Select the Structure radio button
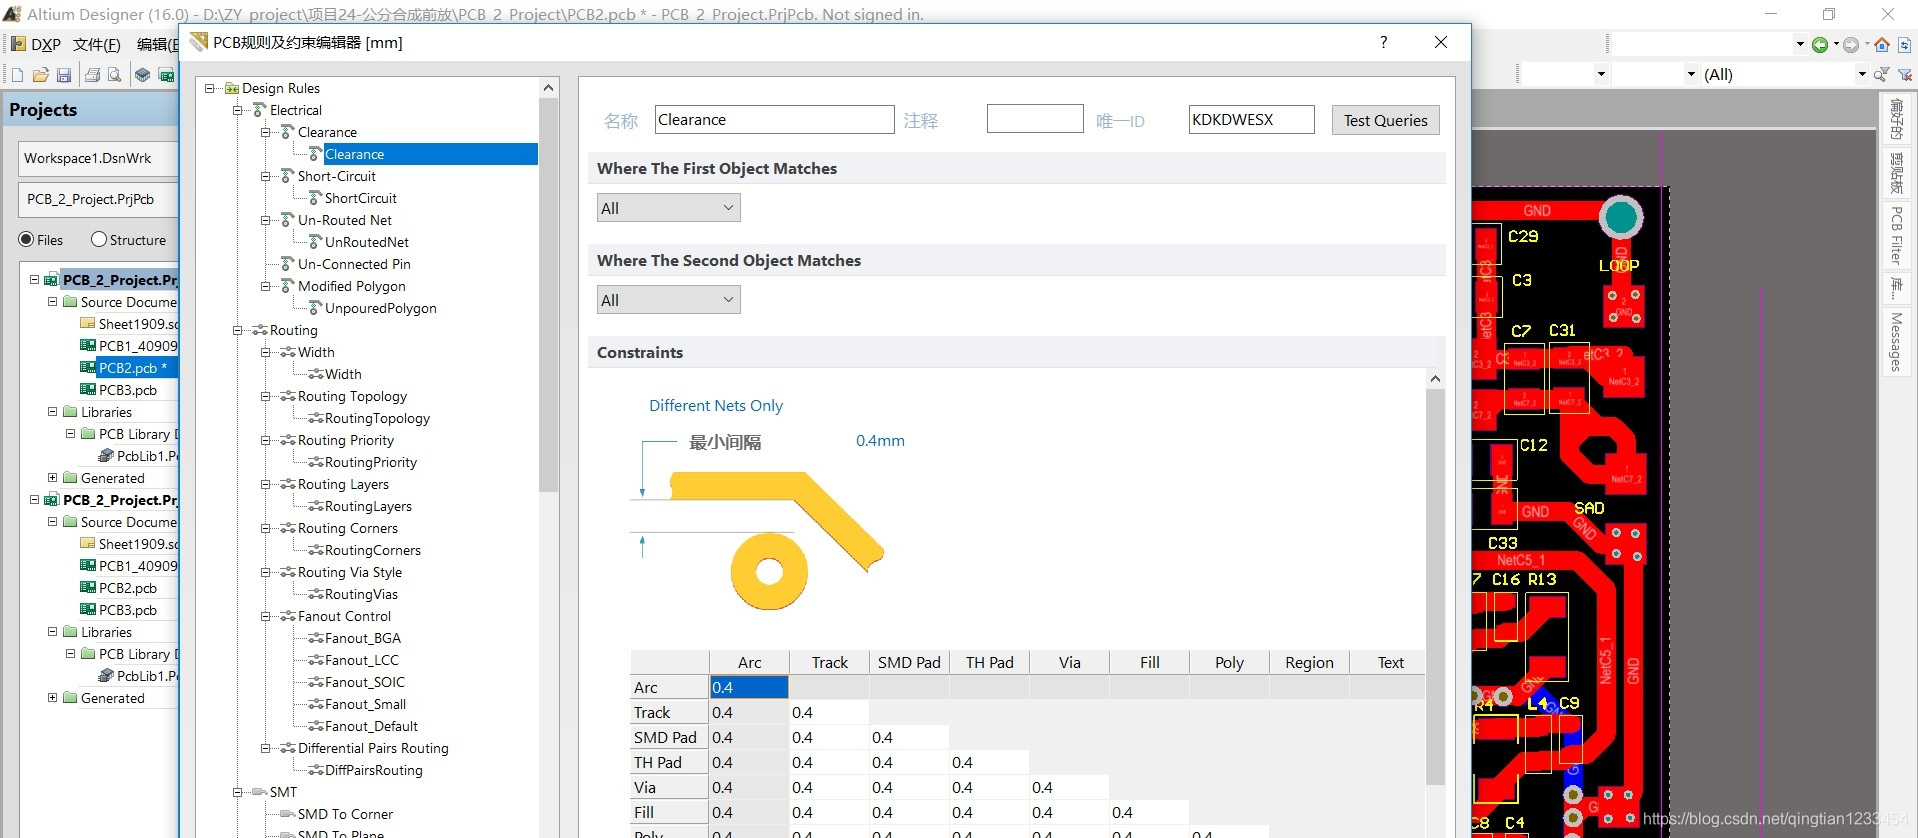The image size is (1918, 838). coord(99,240)
